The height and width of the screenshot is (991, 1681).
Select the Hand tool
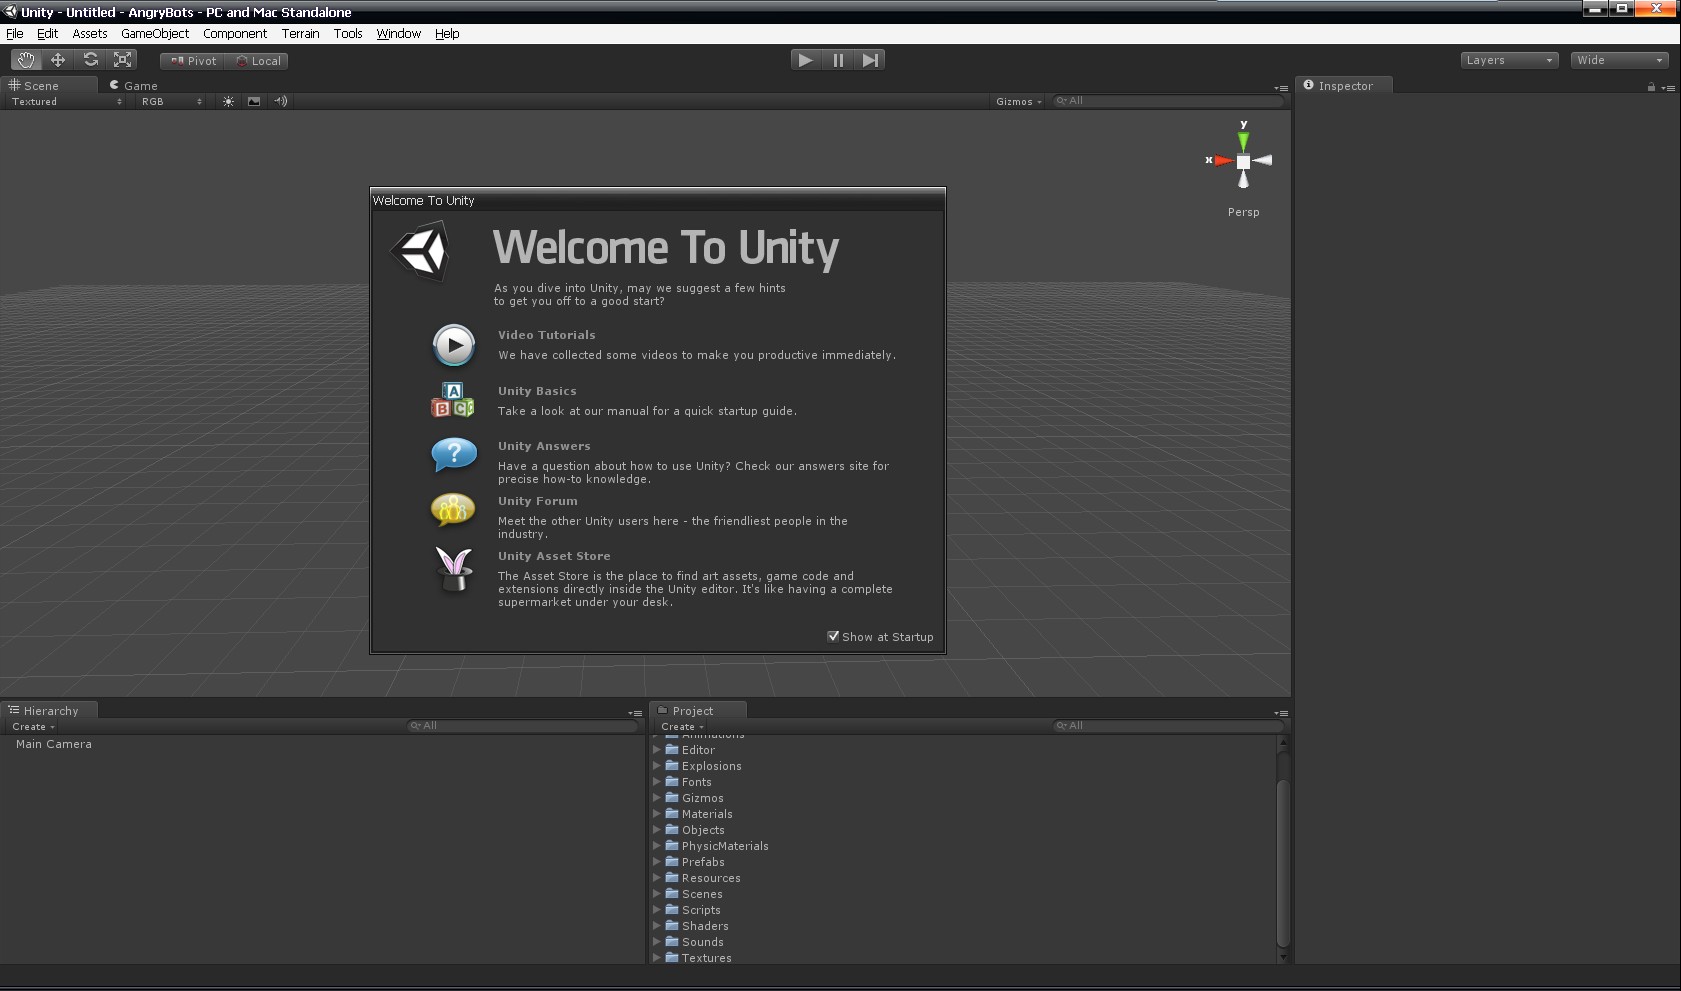(x=26, y=60)
